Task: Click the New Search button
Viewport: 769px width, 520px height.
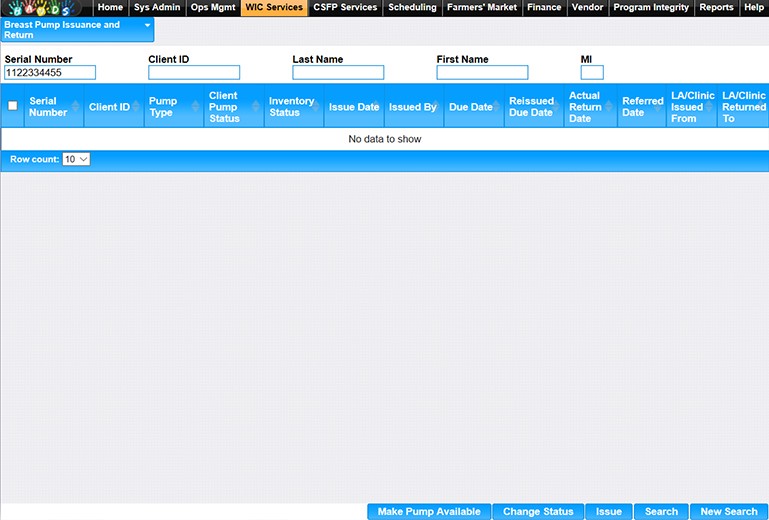Action: click(729, 512)
